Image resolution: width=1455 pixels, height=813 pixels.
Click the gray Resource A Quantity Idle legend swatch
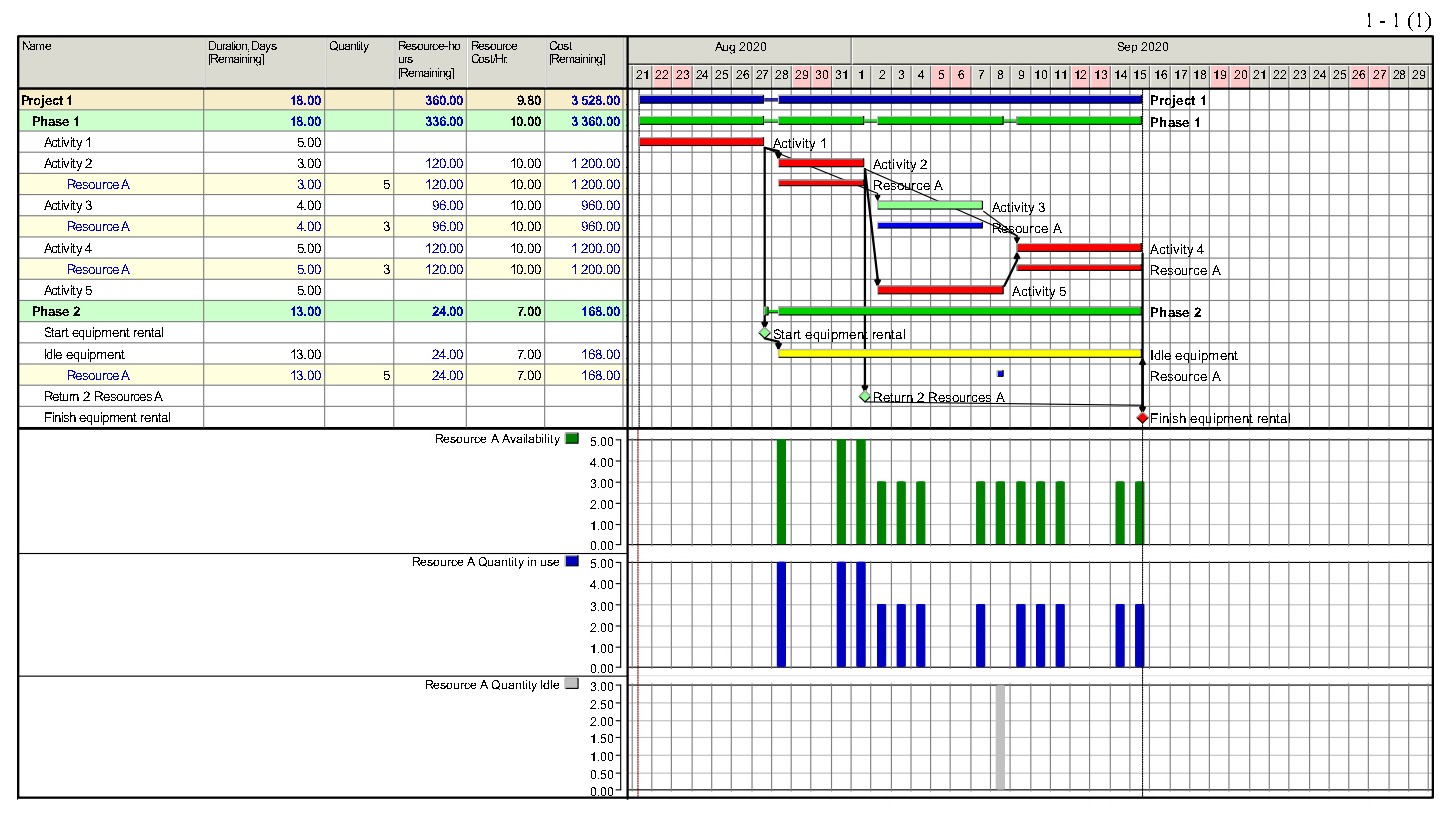[572, 684]
